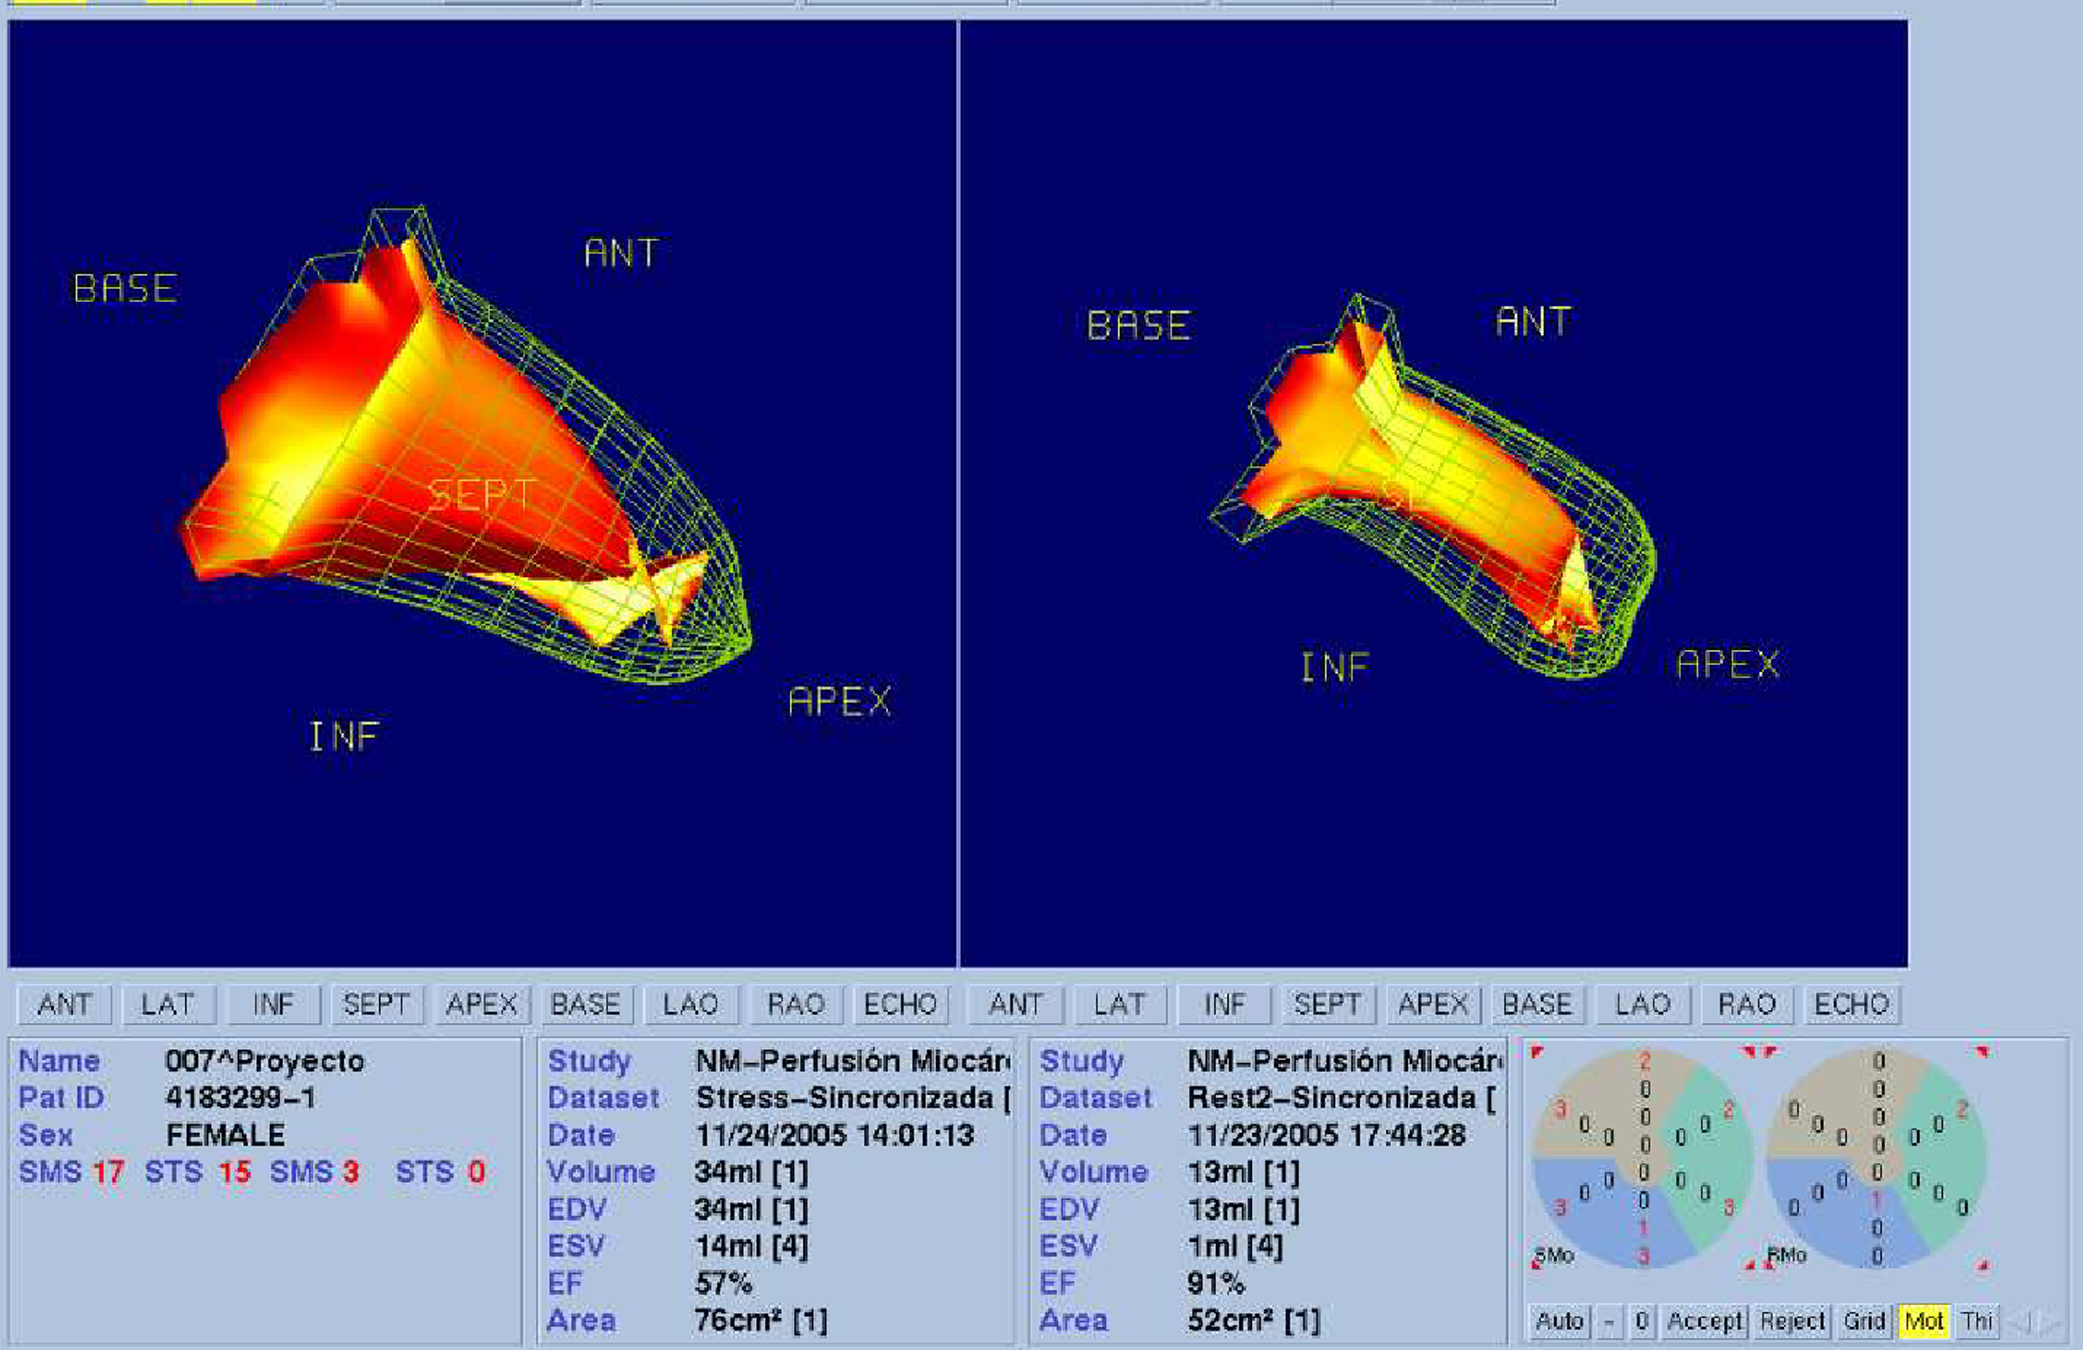
Task: Select APEX view for rest heart
Action: [x=1432, y=1004]
